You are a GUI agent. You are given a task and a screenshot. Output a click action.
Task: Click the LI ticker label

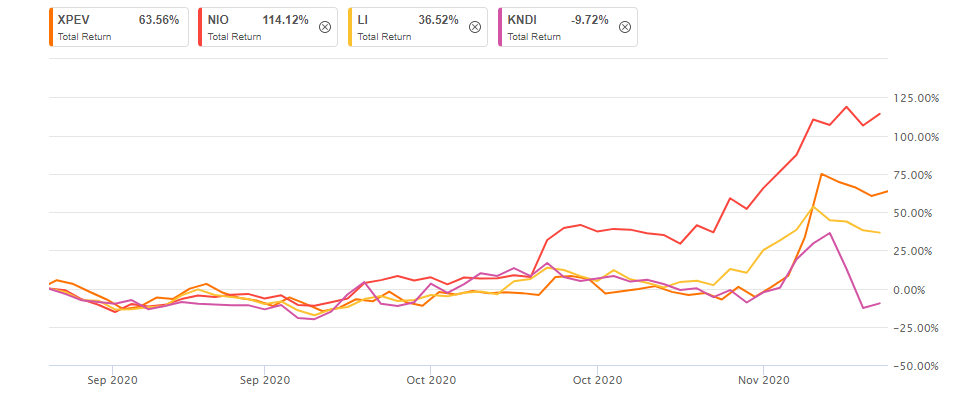pos(361,20)
